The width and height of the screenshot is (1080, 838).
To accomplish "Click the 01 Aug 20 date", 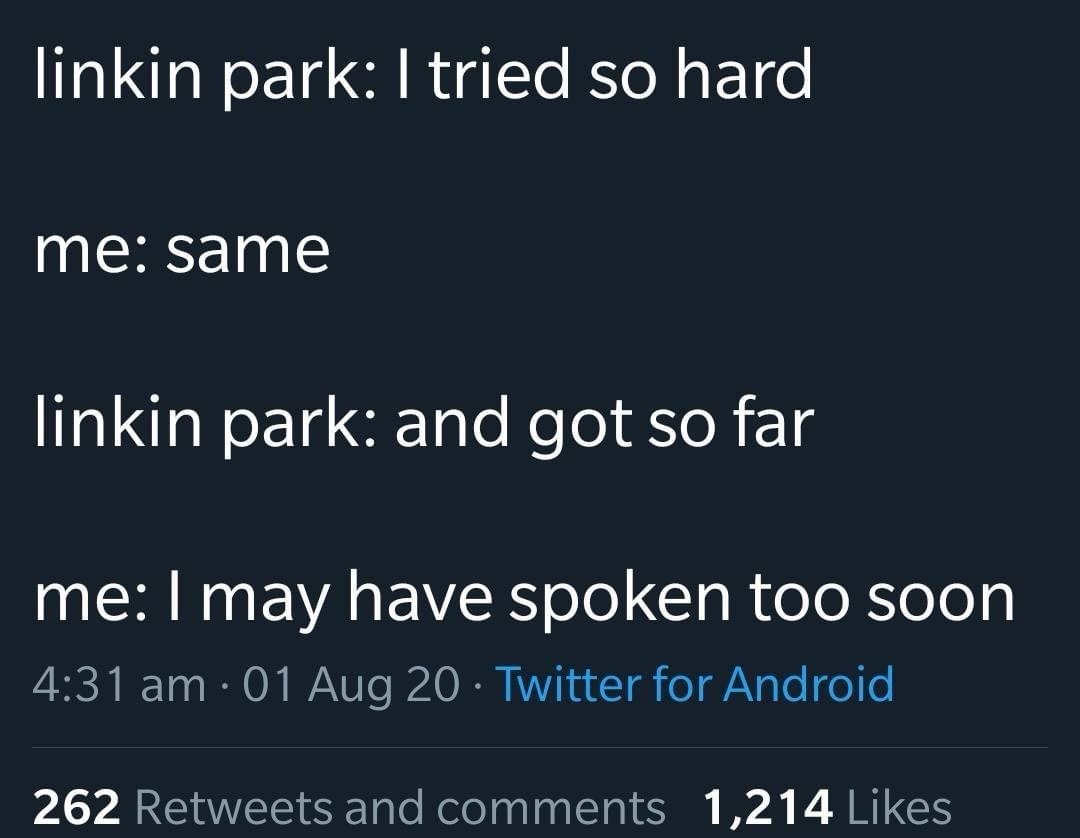I will 351,684.
